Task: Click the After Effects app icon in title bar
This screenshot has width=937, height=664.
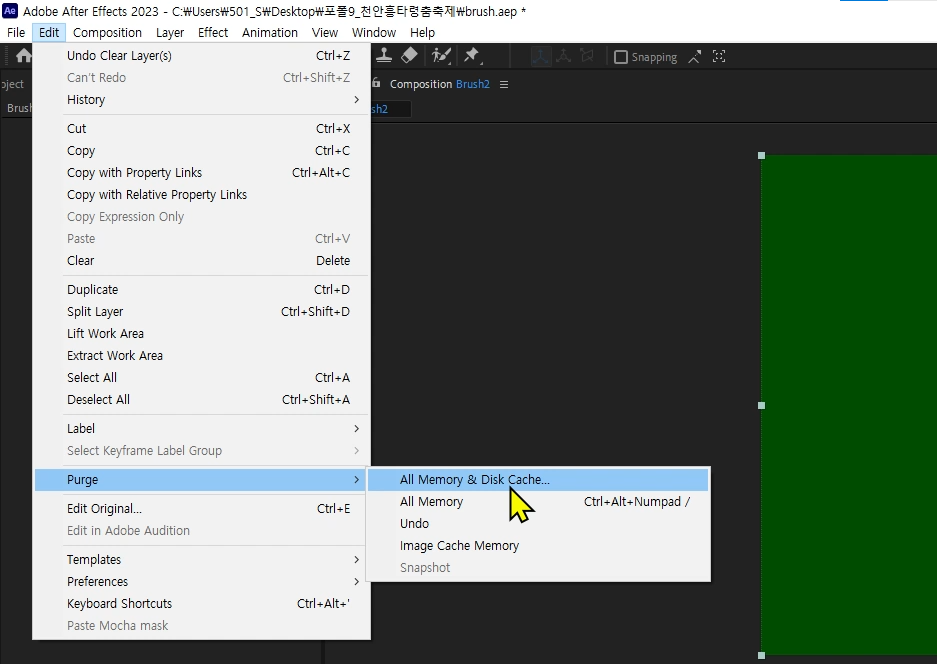Action: point(10,10)
